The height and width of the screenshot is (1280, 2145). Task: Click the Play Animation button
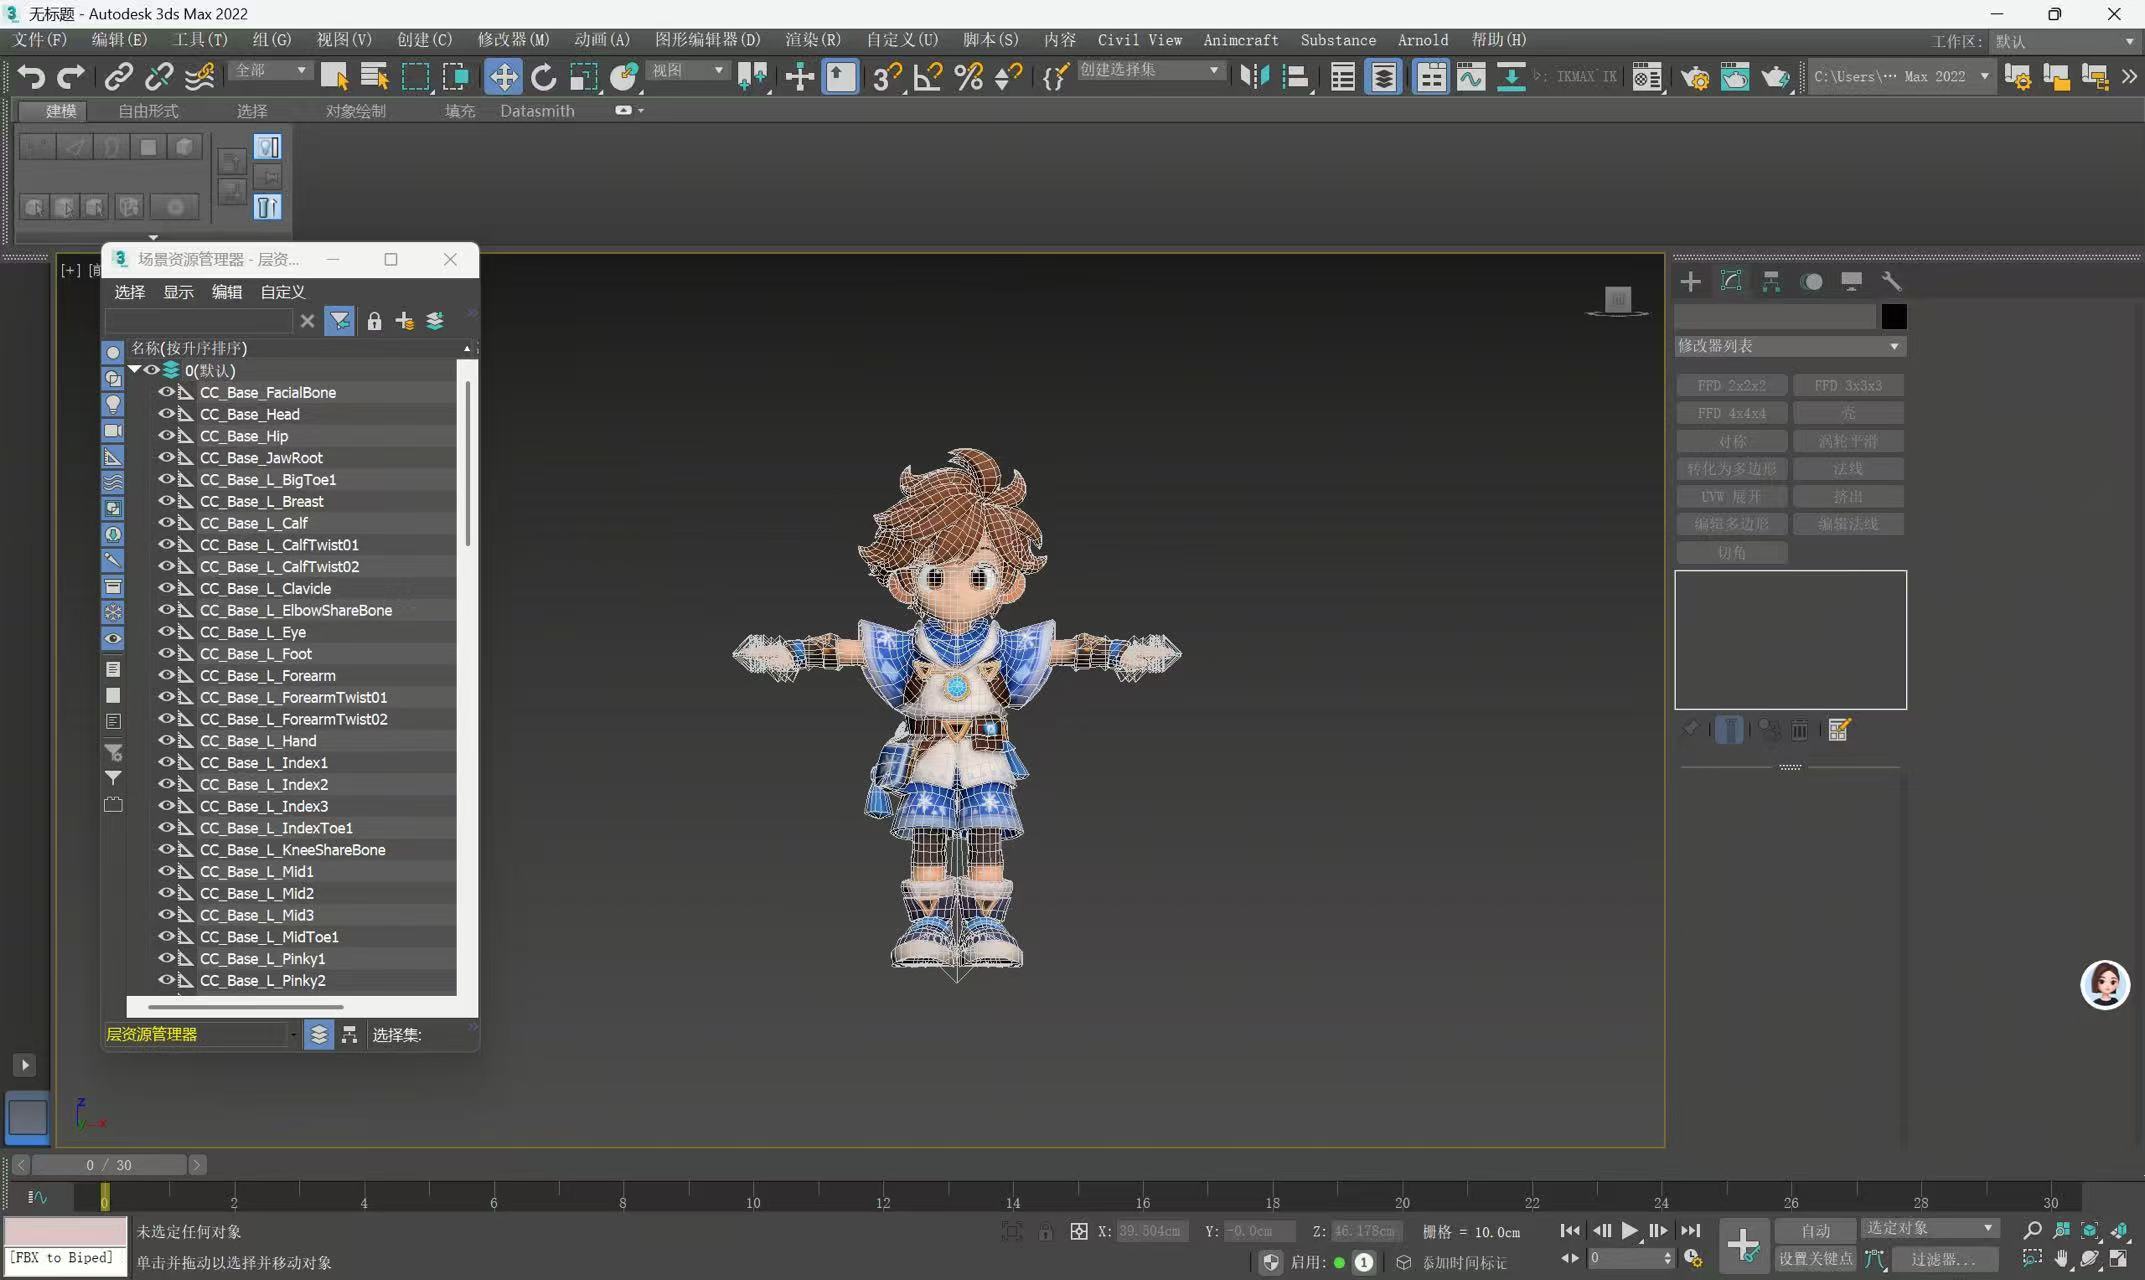point(1630,1231)
